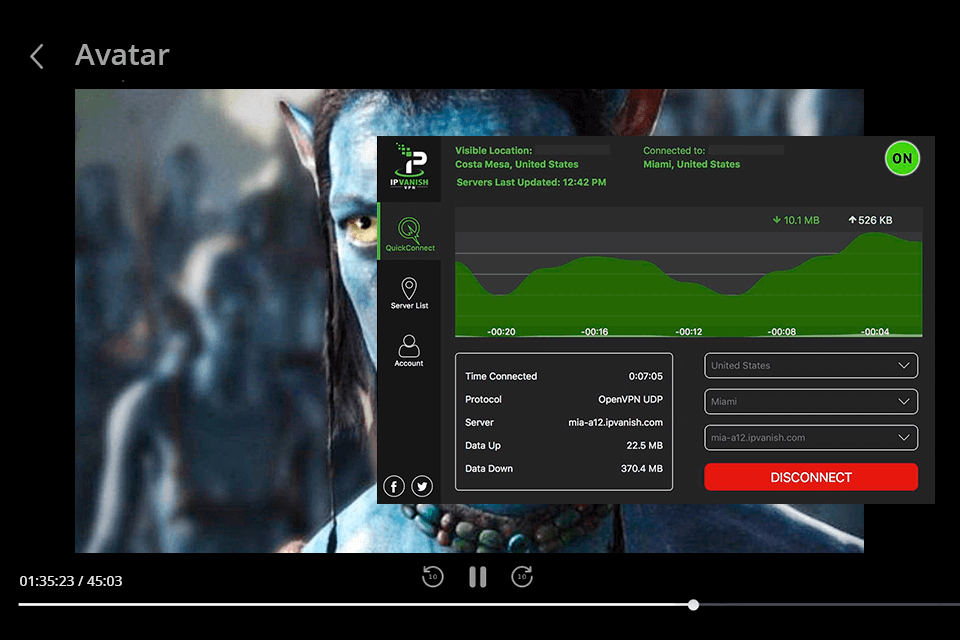The image size is (960, 640).
Task: Click the Server value mia-a12.ipvanish.com in the table
Action: point(615,423)
